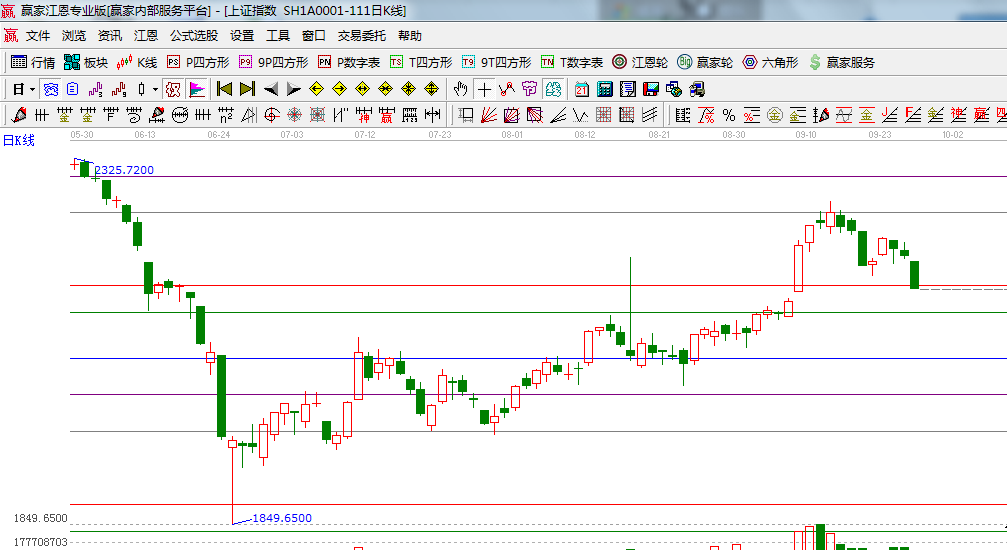Select the hand pan tool
The height and width of the screenshot is (550, 1007).
point(461,89)
